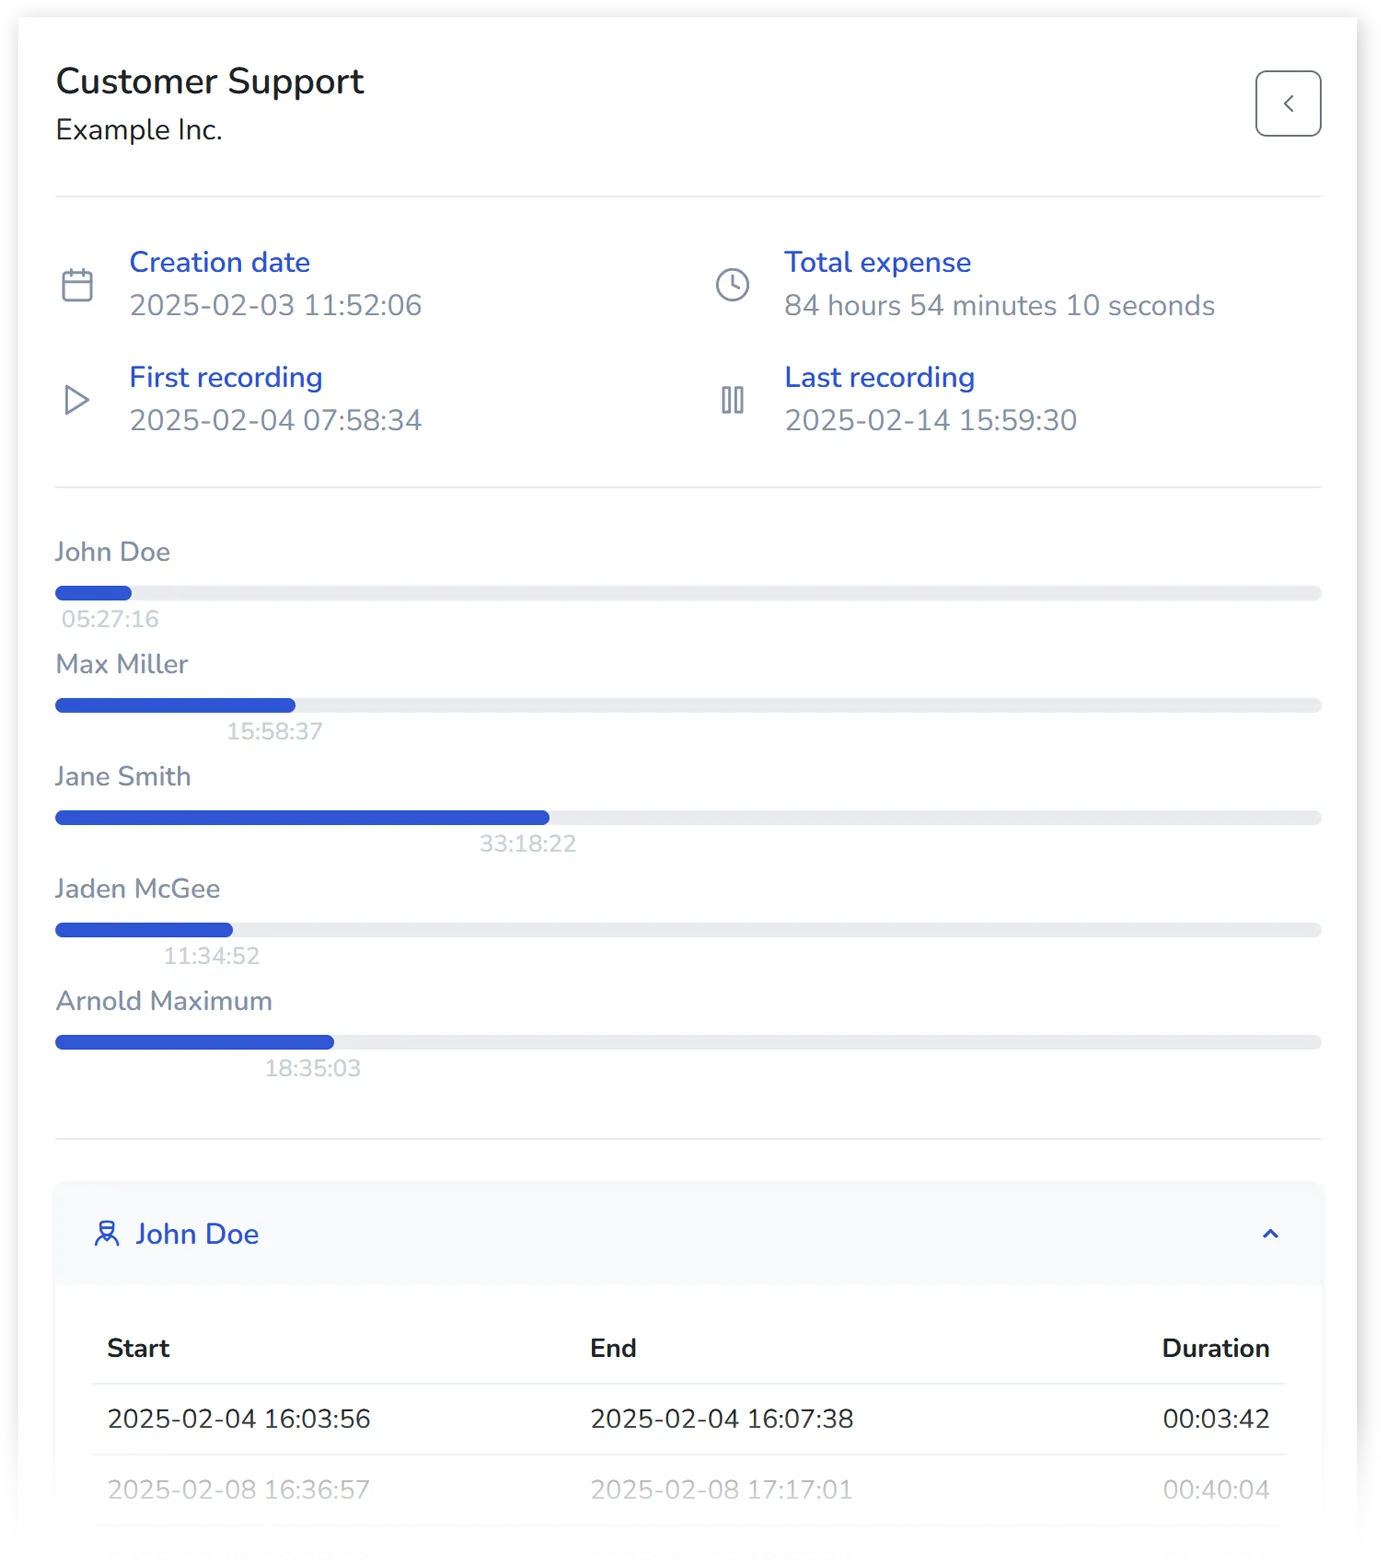Click the Creation date label
Image resolution: width=1381 pixels, height=1564 pixels.
tap(219, 262)
